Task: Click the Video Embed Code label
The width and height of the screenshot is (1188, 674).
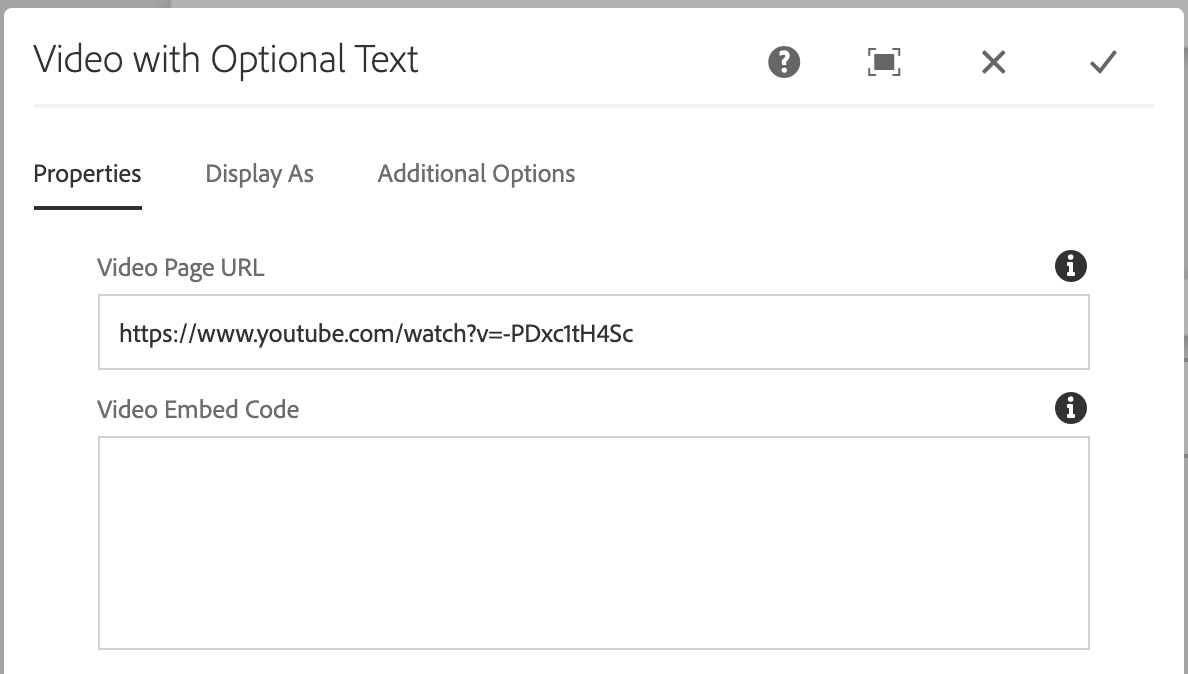Action: coord(198,409)
